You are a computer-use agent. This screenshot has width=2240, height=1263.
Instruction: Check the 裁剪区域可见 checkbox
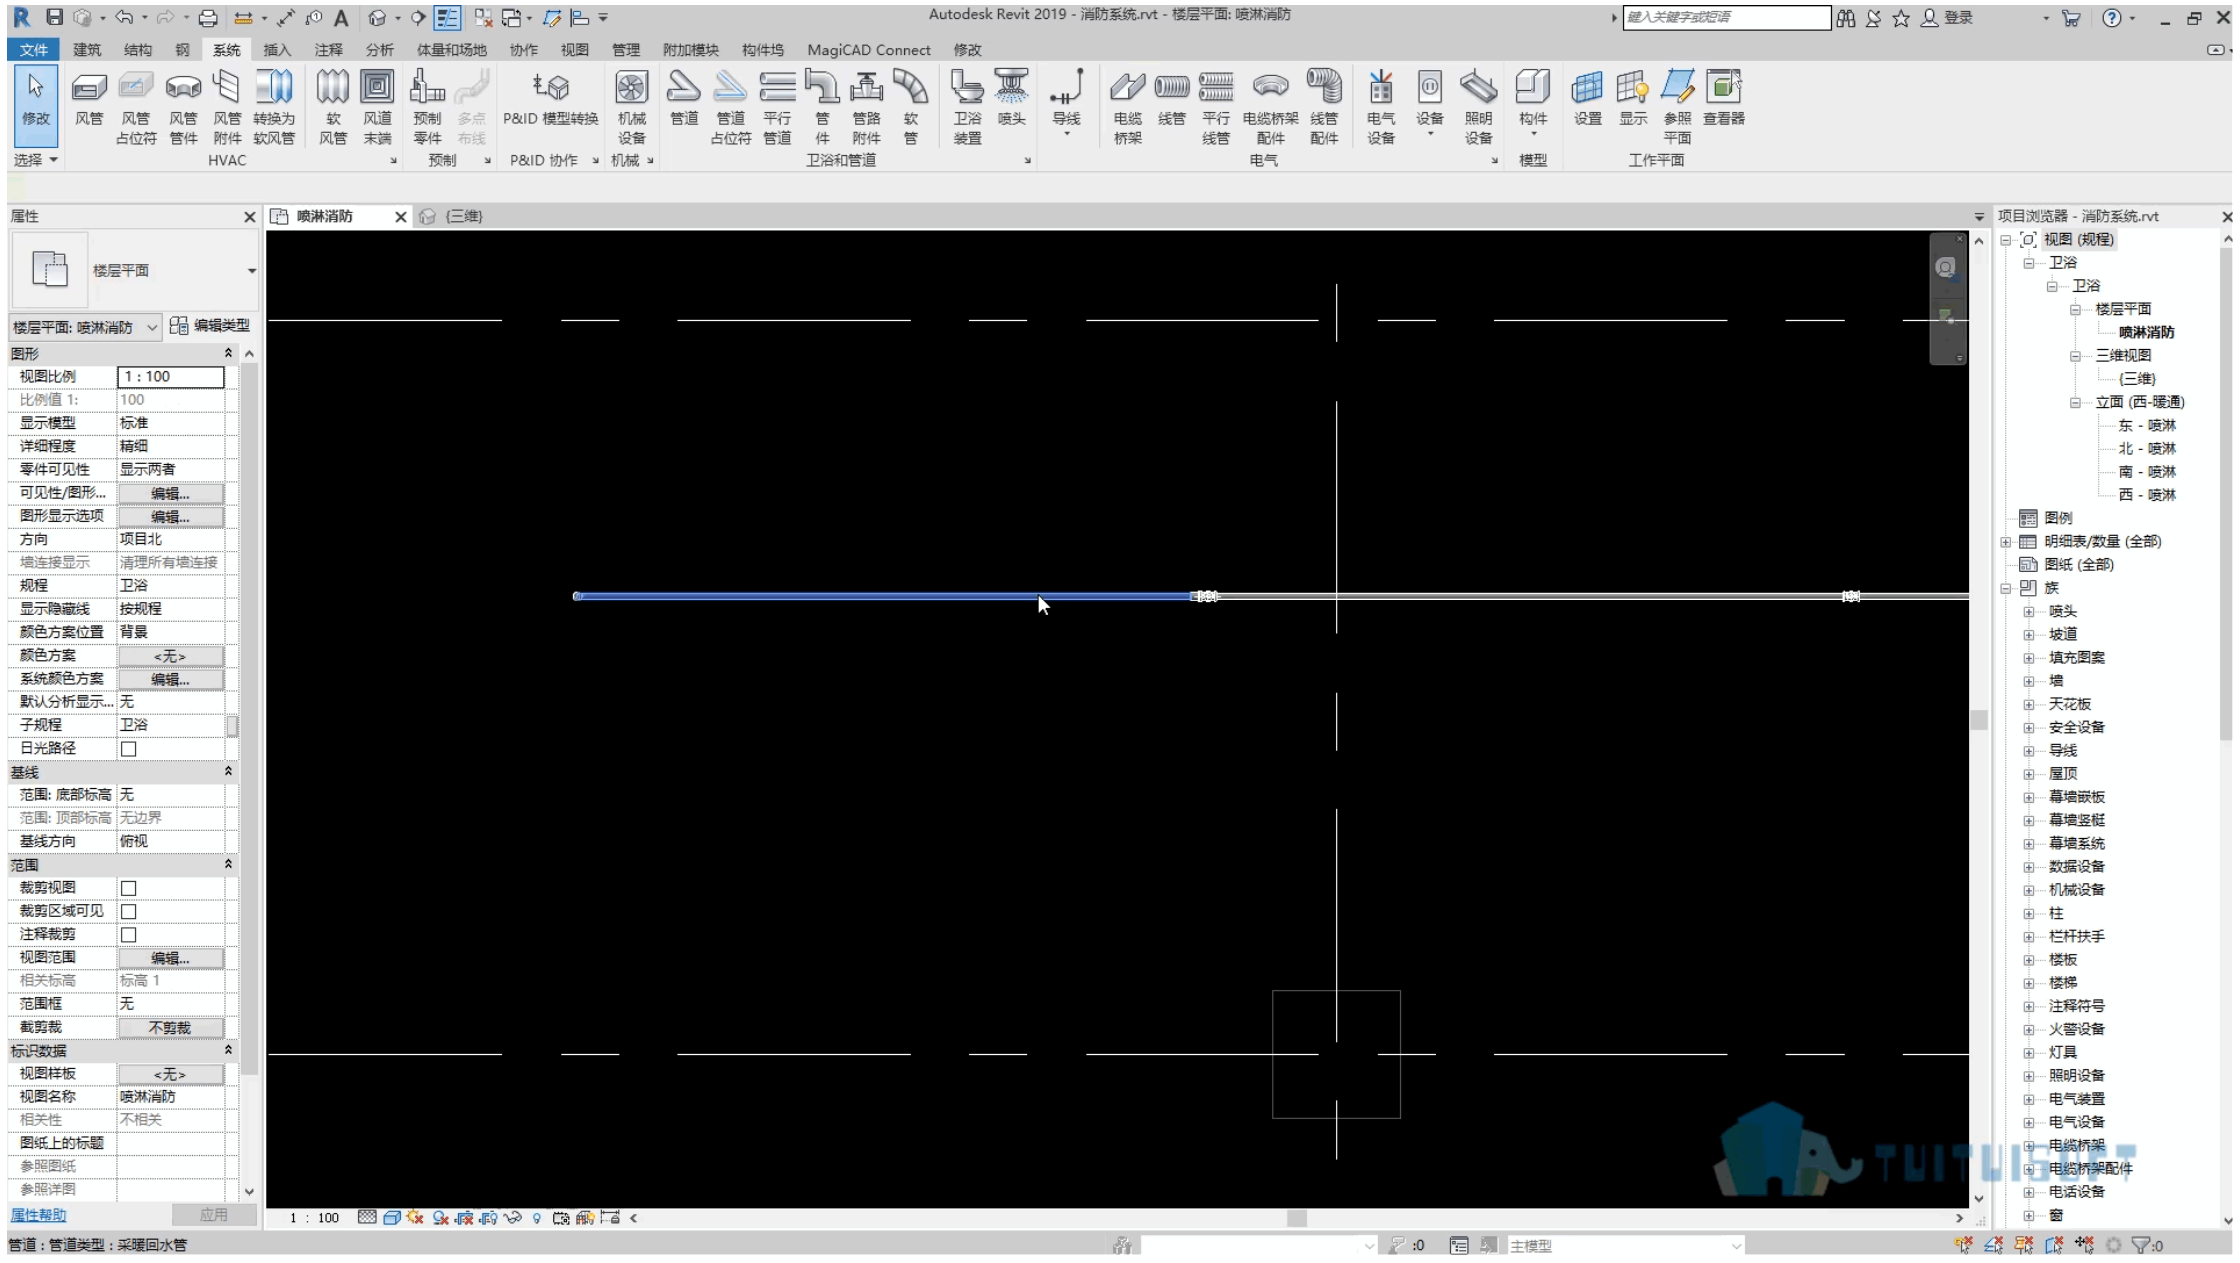128,911
